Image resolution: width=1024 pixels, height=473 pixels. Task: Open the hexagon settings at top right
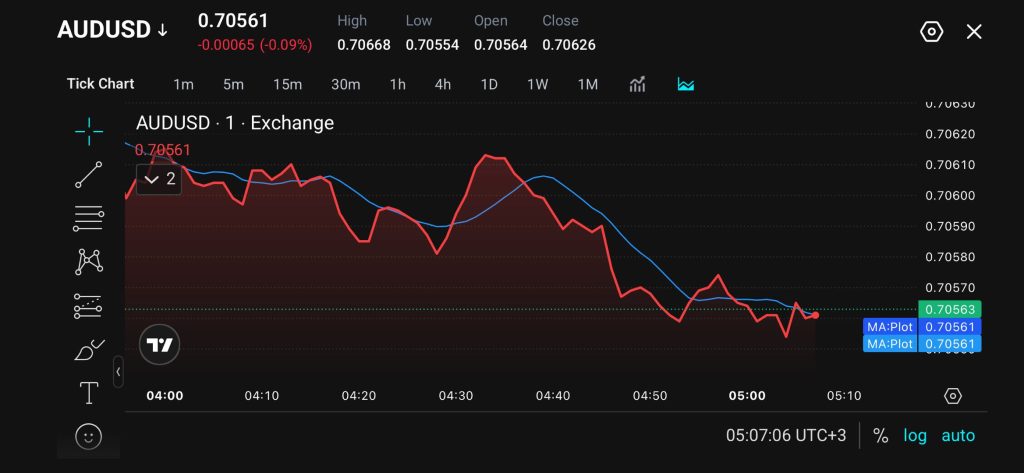tap(931, 31)
